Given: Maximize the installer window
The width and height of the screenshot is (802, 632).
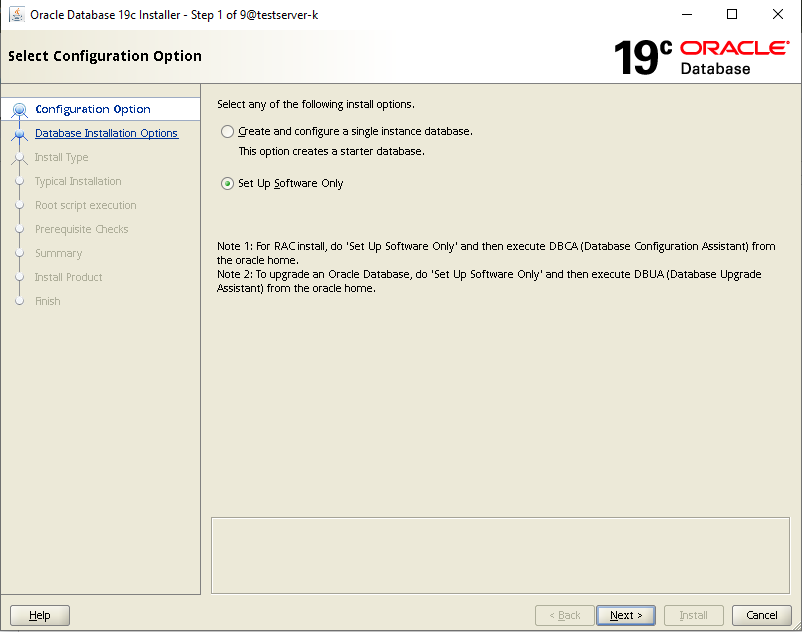Looking at the screenshot, I should (x=732, y=14).
